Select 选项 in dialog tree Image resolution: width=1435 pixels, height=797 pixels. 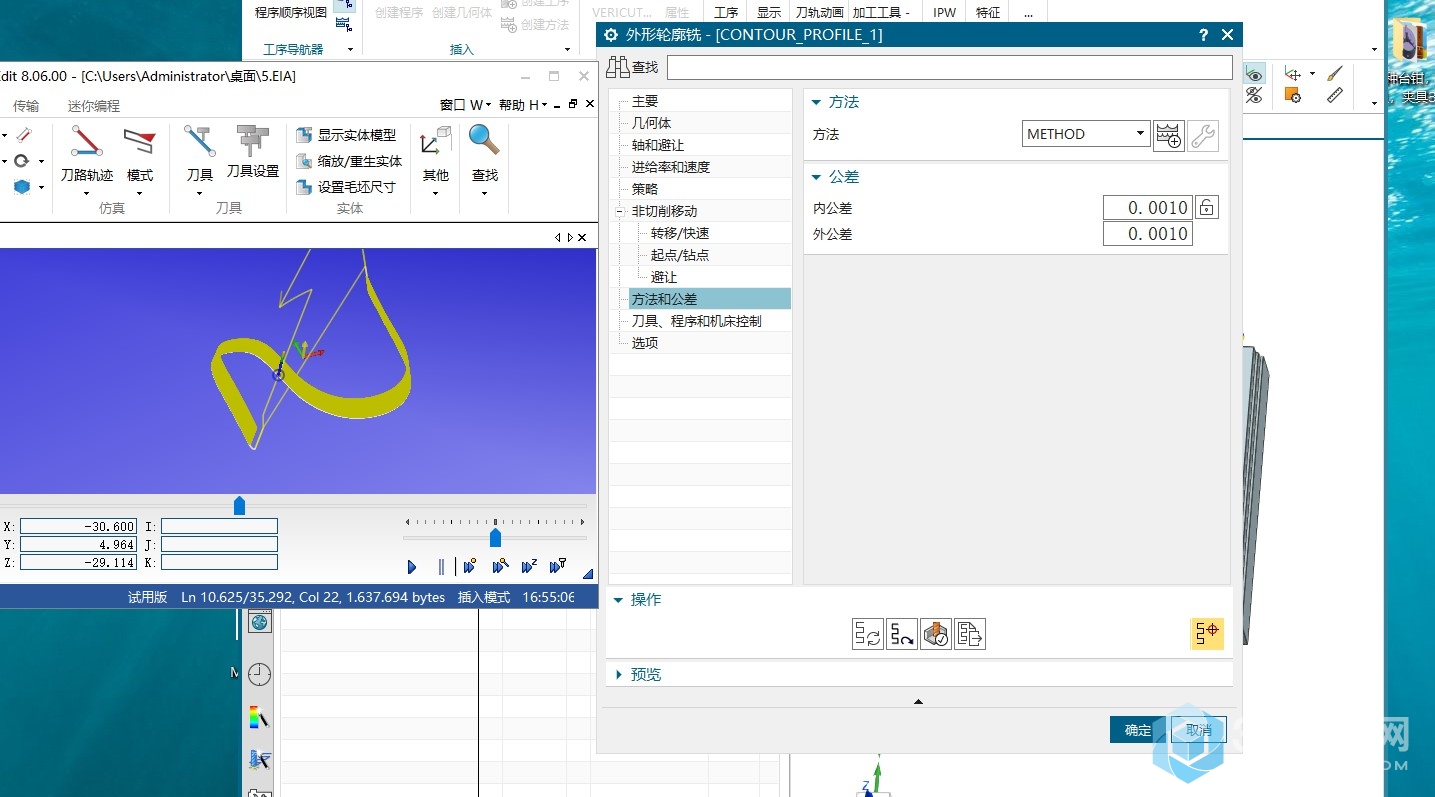[x=645, y=343]
